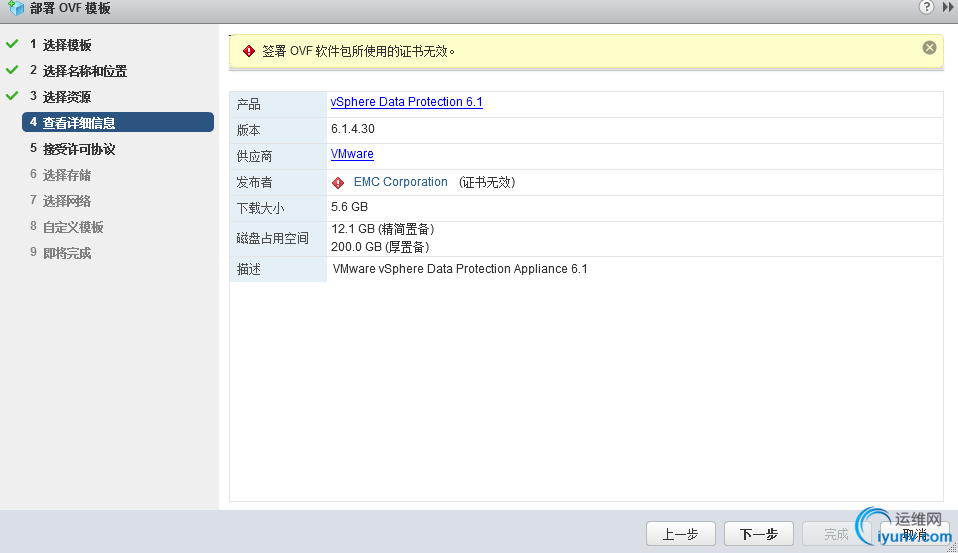The height and width of the screenshot is (553, 958).
Task: Click the 下一步 next button
Action: pos(759,534)
